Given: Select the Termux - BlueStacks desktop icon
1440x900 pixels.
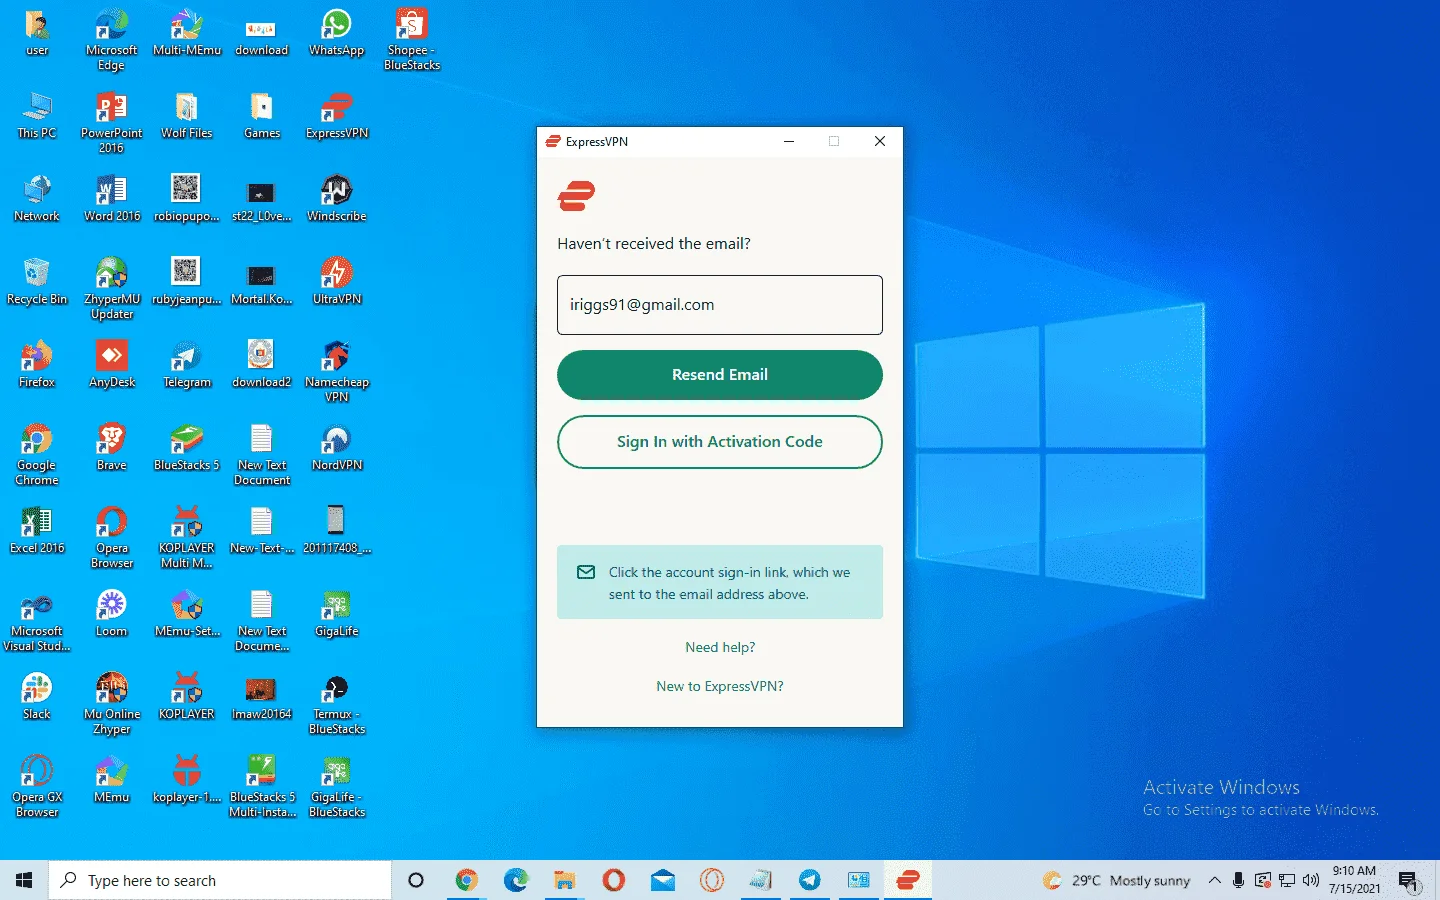Looking at the screenshot, I should coord(337,704).
